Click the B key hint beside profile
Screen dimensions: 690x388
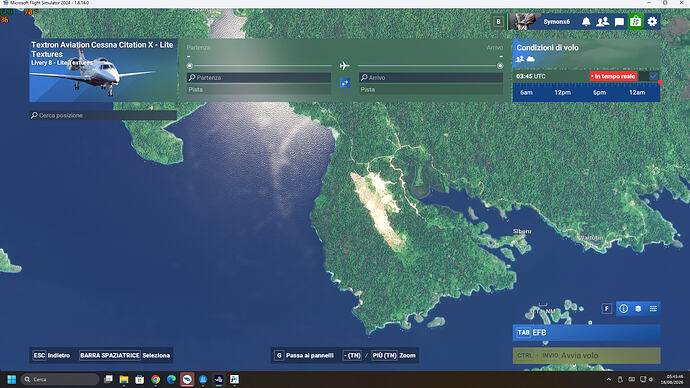[x=498, y=22]
